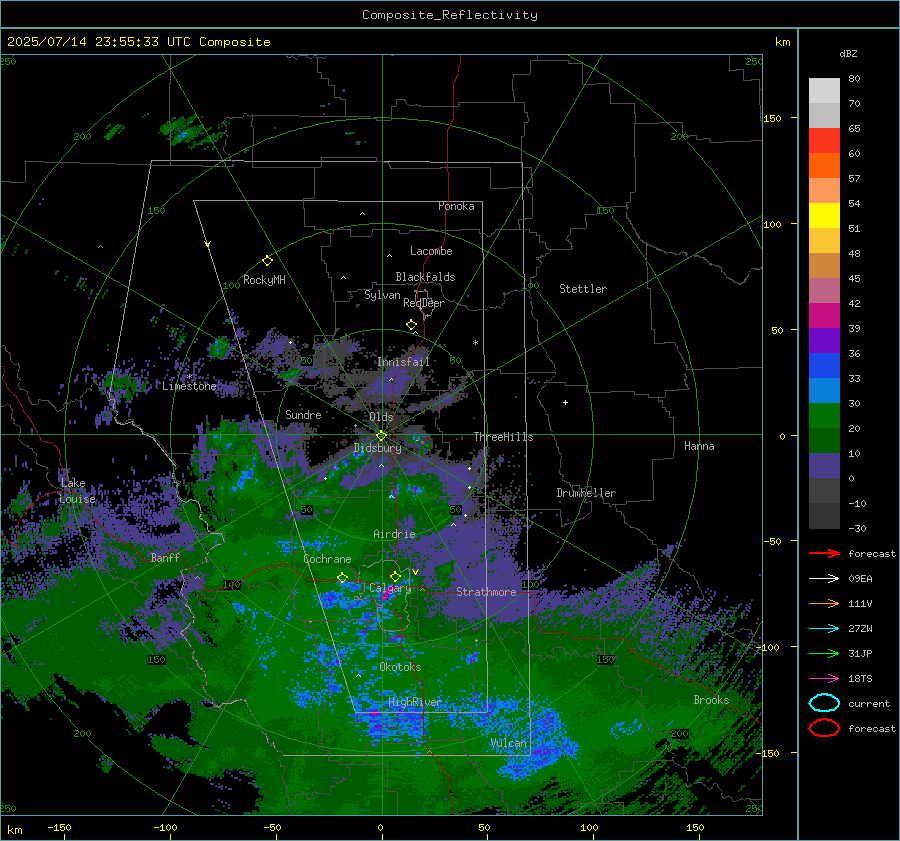Image resolution: width=900 pixels, height=841 pixels.
Task: Click the Sylvan label
Action: click(382, 295)
